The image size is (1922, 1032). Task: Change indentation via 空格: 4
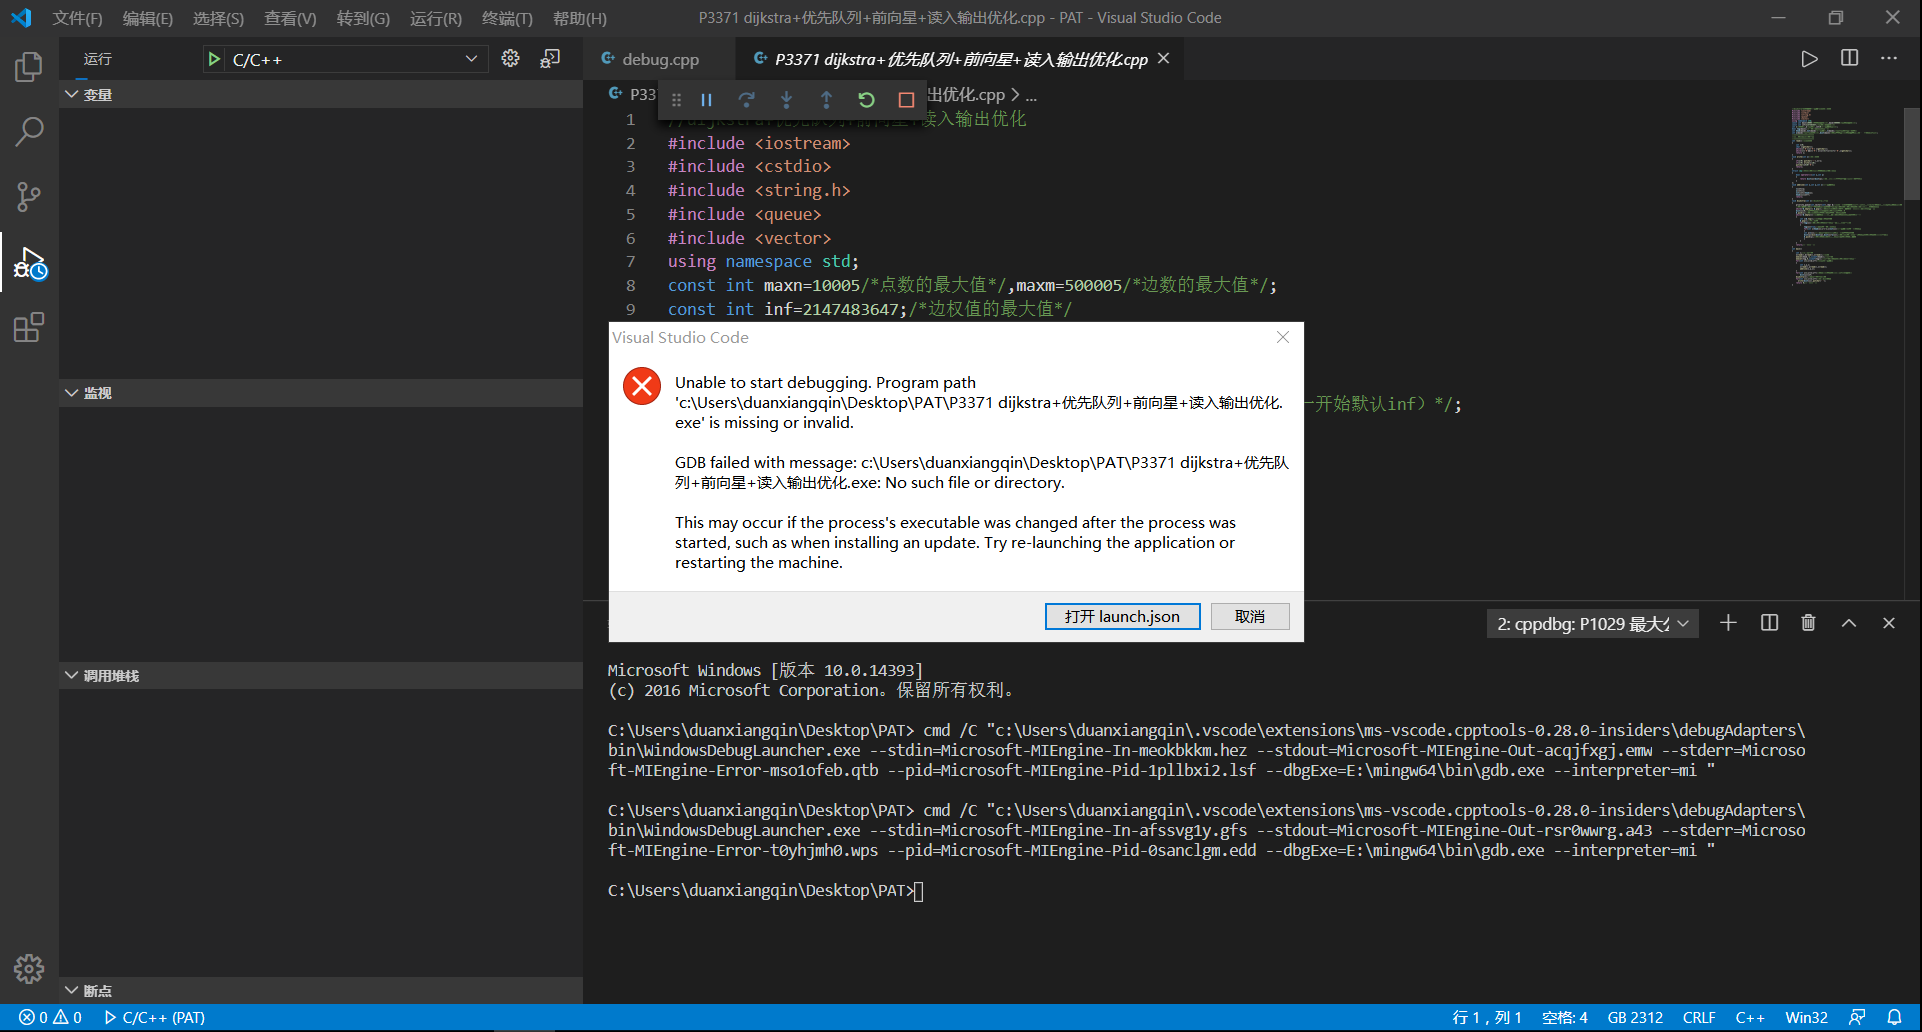1564,1017
